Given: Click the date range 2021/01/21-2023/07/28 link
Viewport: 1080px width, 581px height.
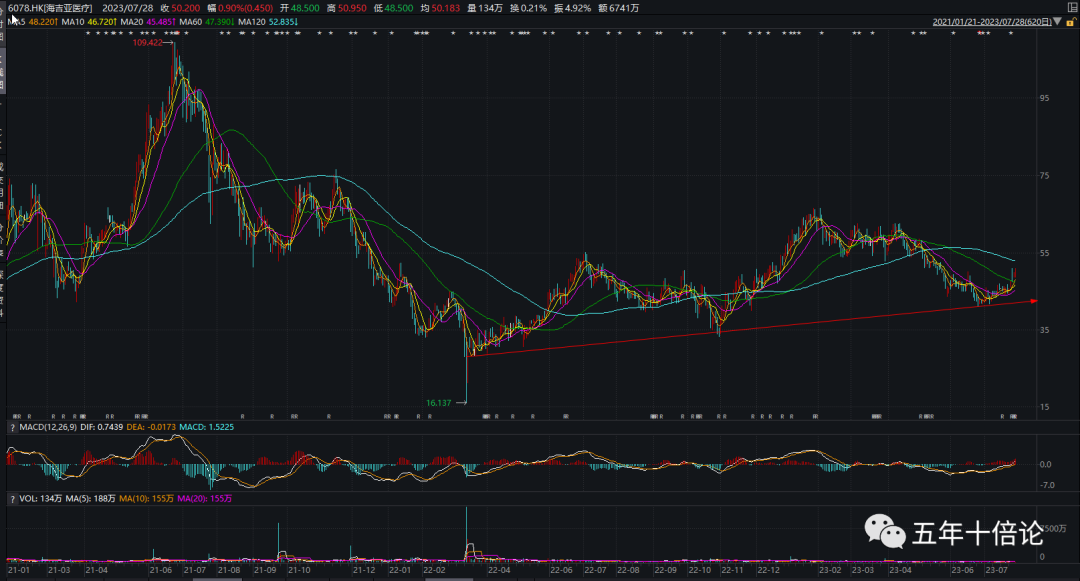Looking at the screenshot, I should [992, 22].
